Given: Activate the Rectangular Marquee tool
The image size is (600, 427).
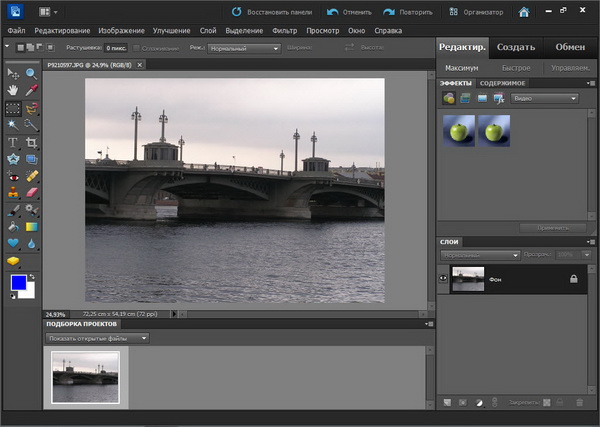Looking at the screenshot, I should pos(13,108).
